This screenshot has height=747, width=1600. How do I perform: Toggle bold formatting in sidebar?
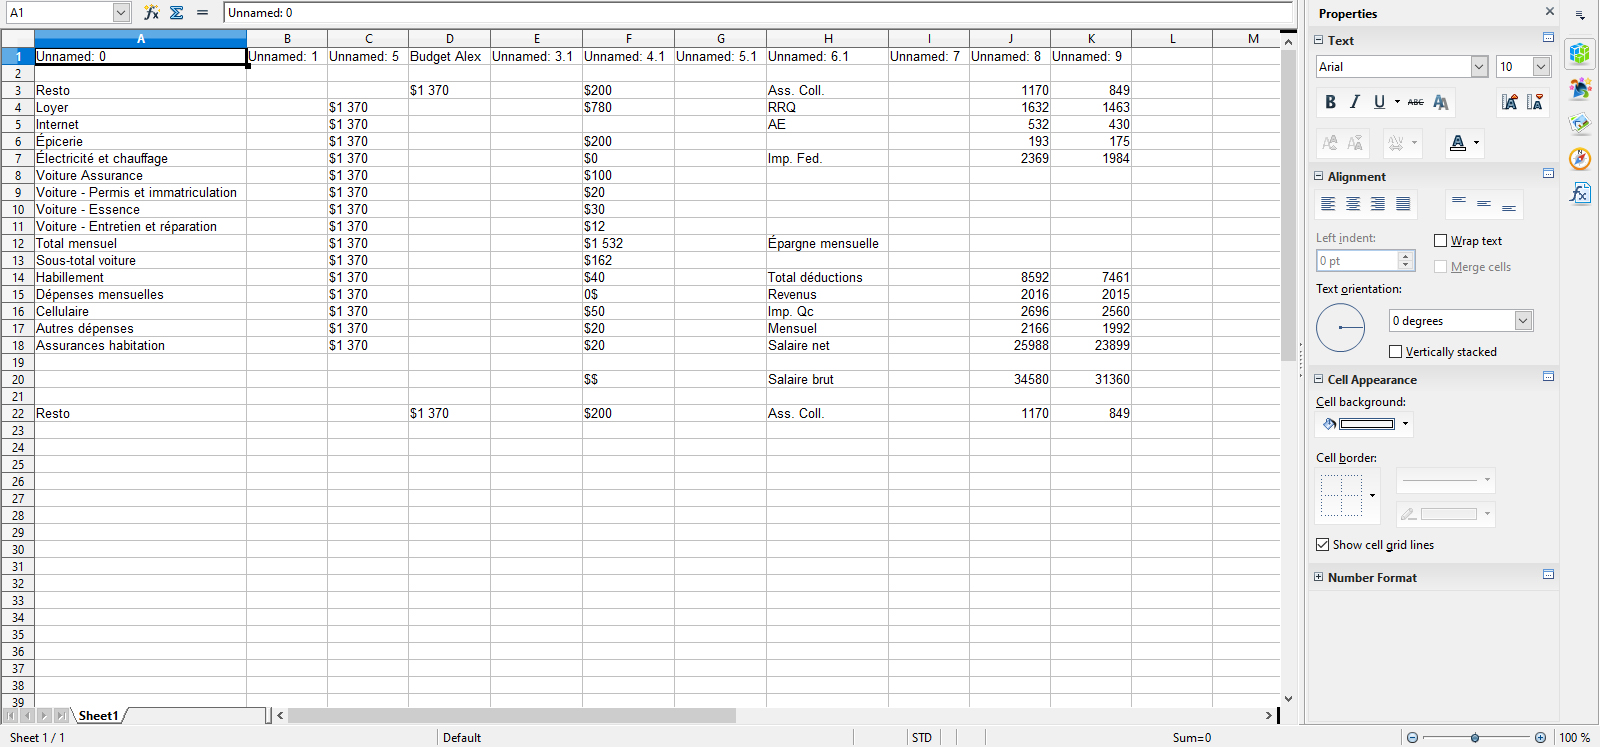1330,102
